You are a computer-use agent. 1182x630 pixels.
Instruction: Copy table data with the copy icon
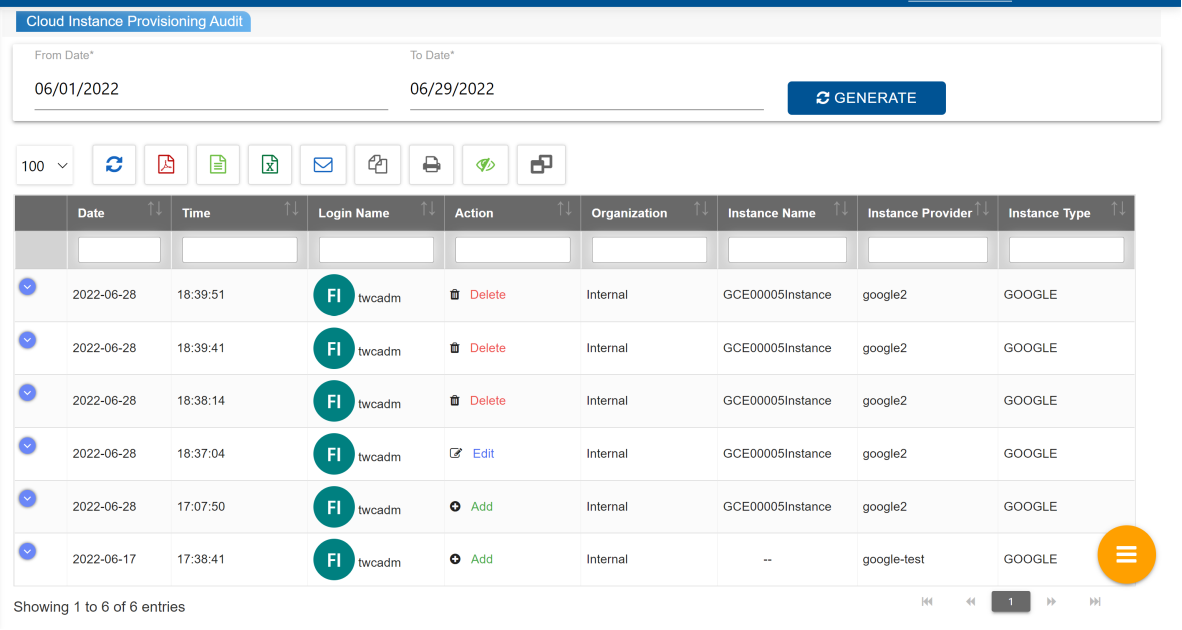(377, 165)
